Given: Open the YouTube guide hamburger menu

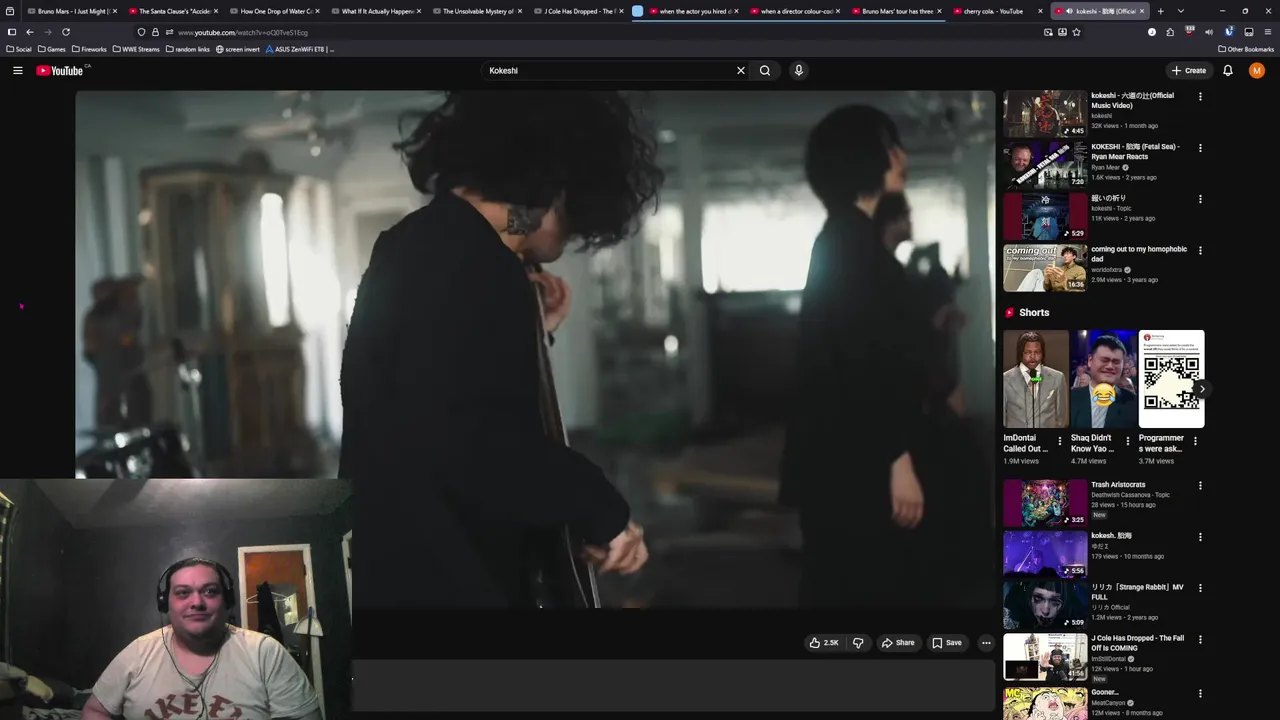Looking at the screenshot, I should (17, 70).
